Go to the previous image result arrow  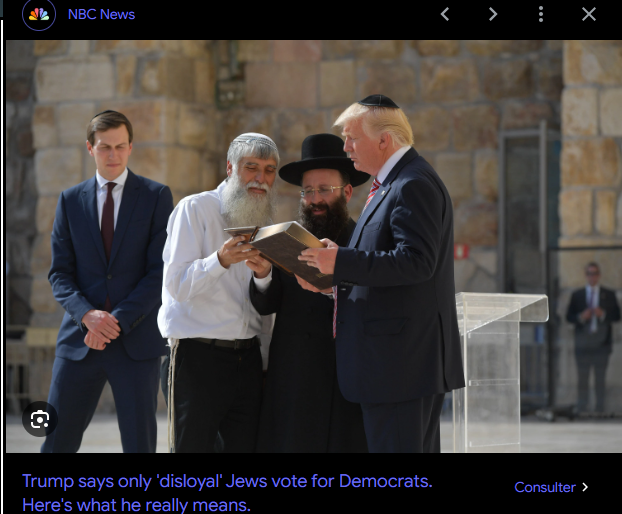coord(445,14)
